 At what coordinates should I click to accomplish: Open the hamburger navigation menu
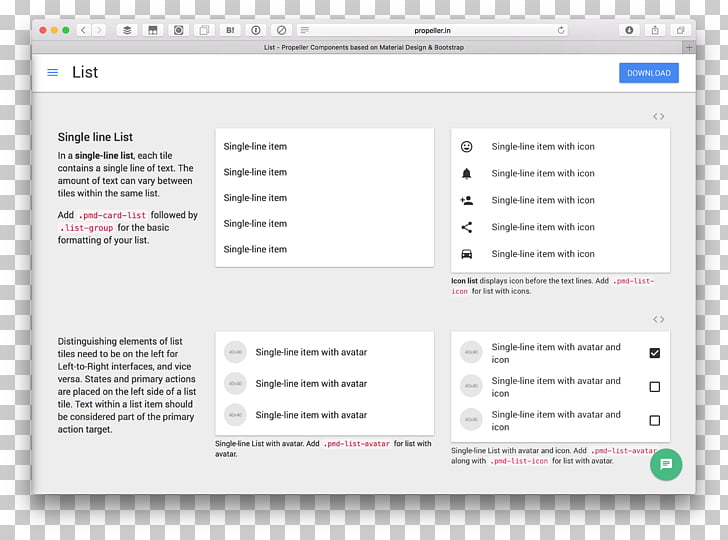click(52, 72)
